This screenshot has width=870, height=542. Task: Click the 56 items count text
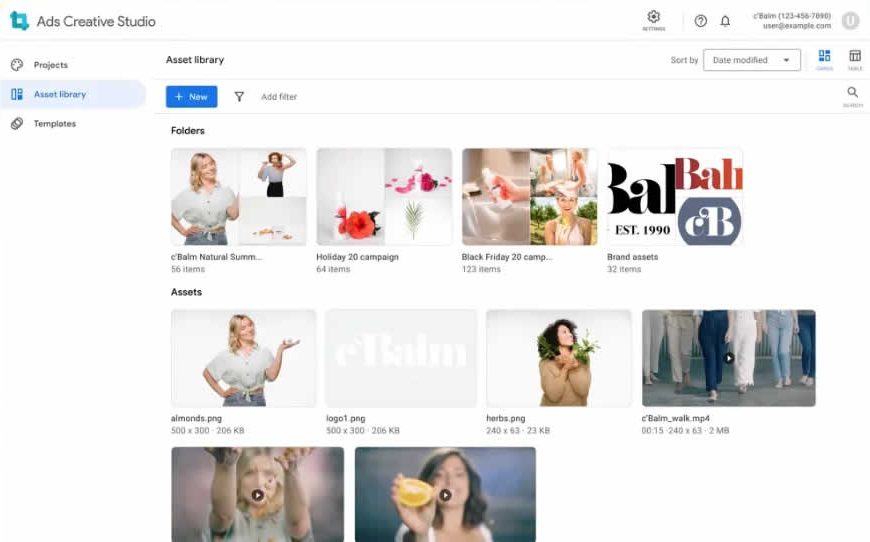pyautogui.click(x=188, y=269)
